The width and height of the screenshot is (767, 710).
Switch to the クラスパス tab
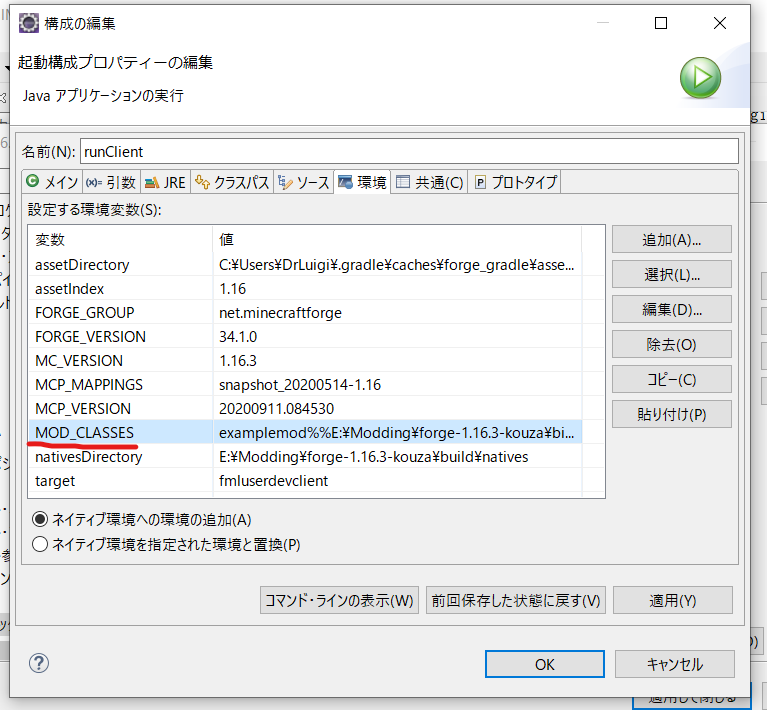pos(232,183)
